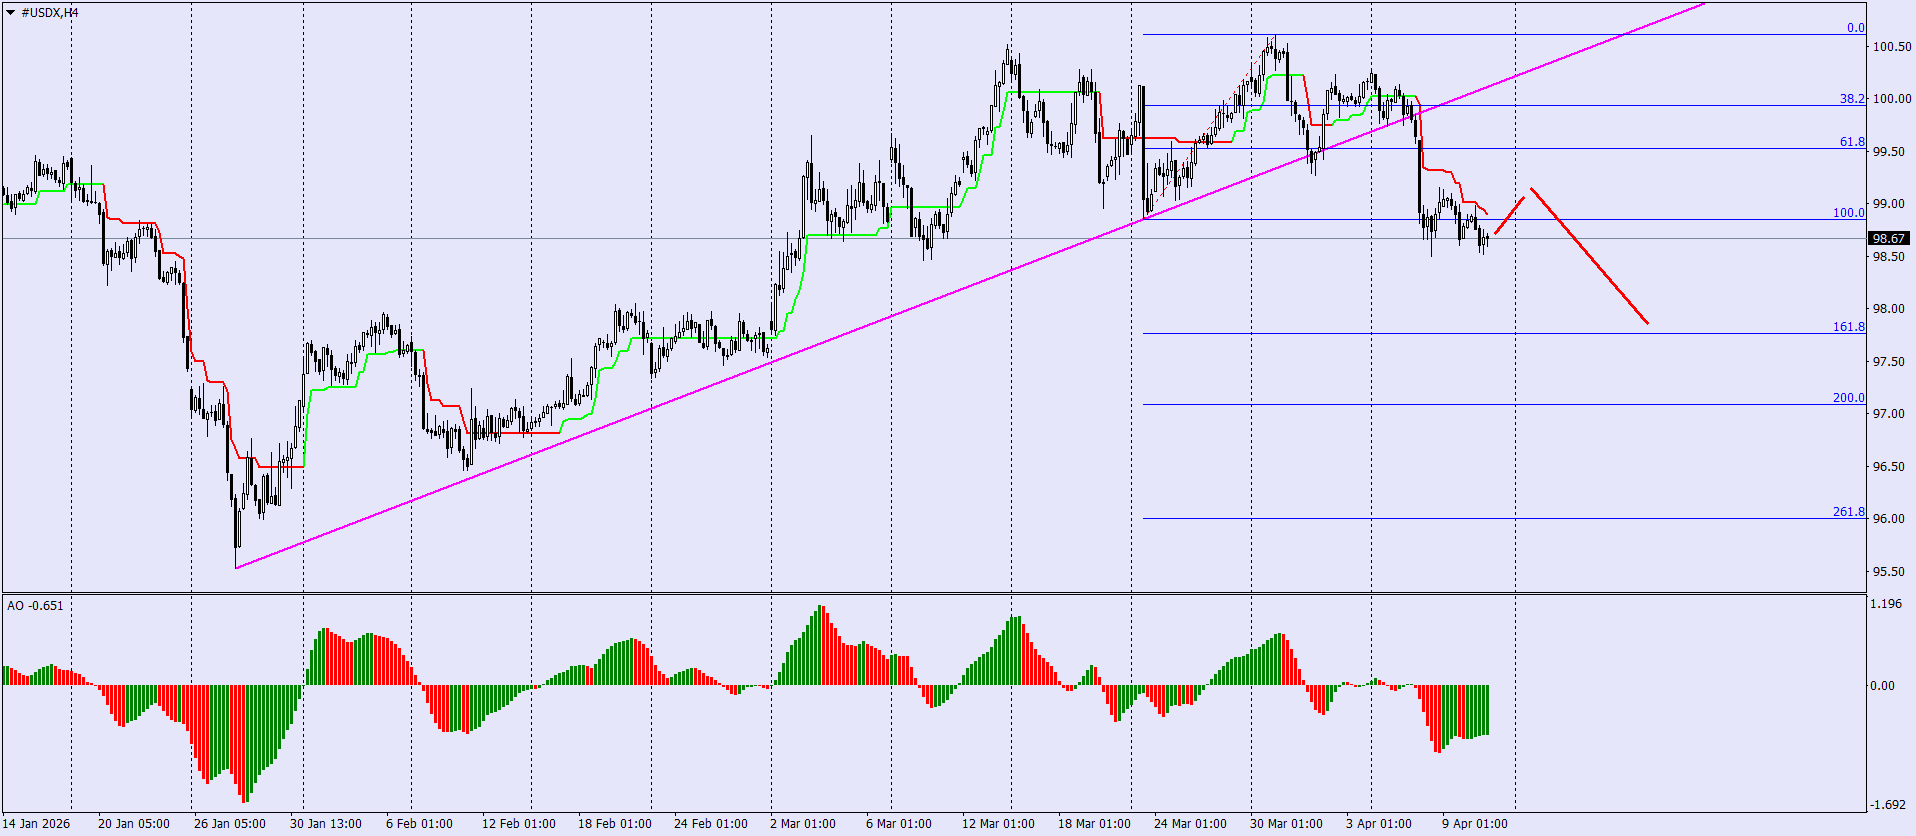Click the 26 Jan 05:00 time label
The width and height of the screenshot is (1916, 836).
click(x=230, y=824)
